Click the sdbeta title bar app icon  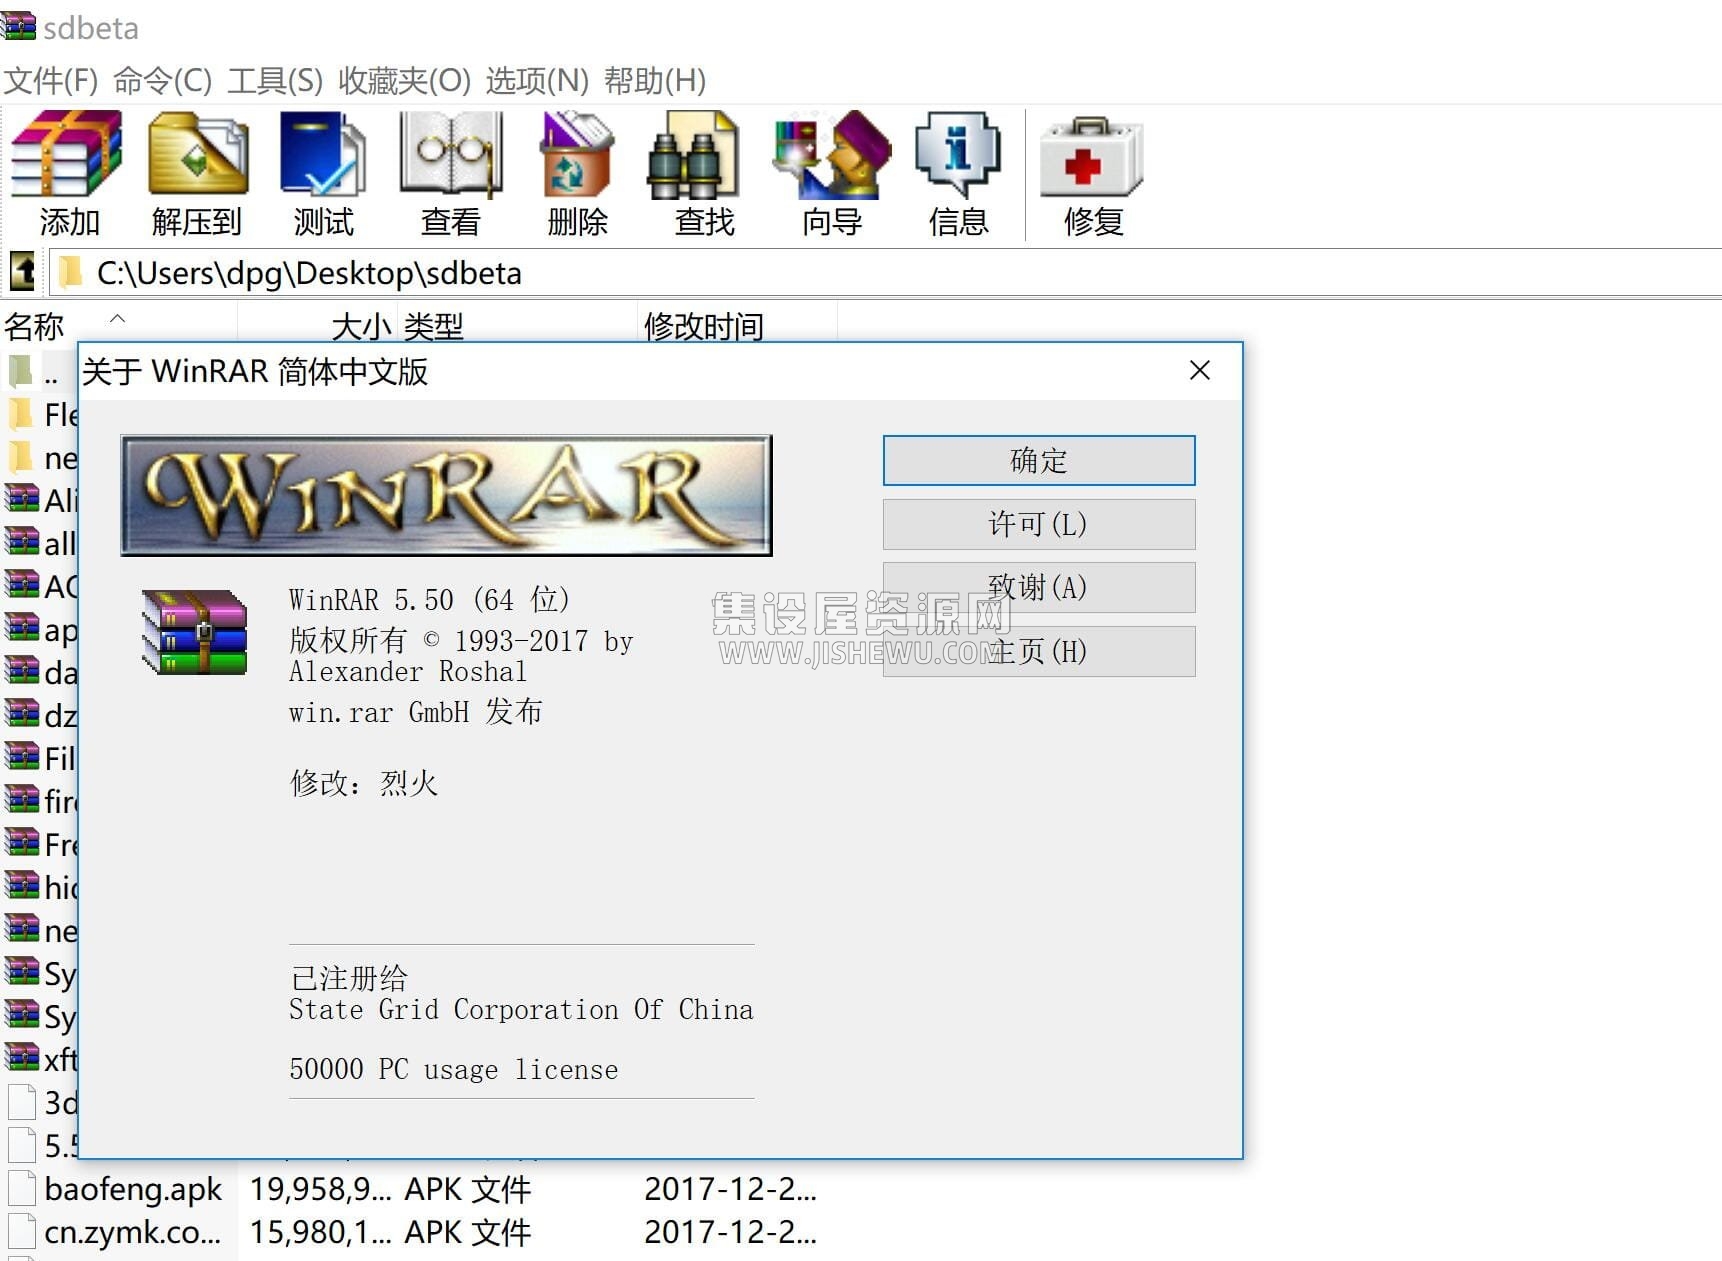[19, 27]
